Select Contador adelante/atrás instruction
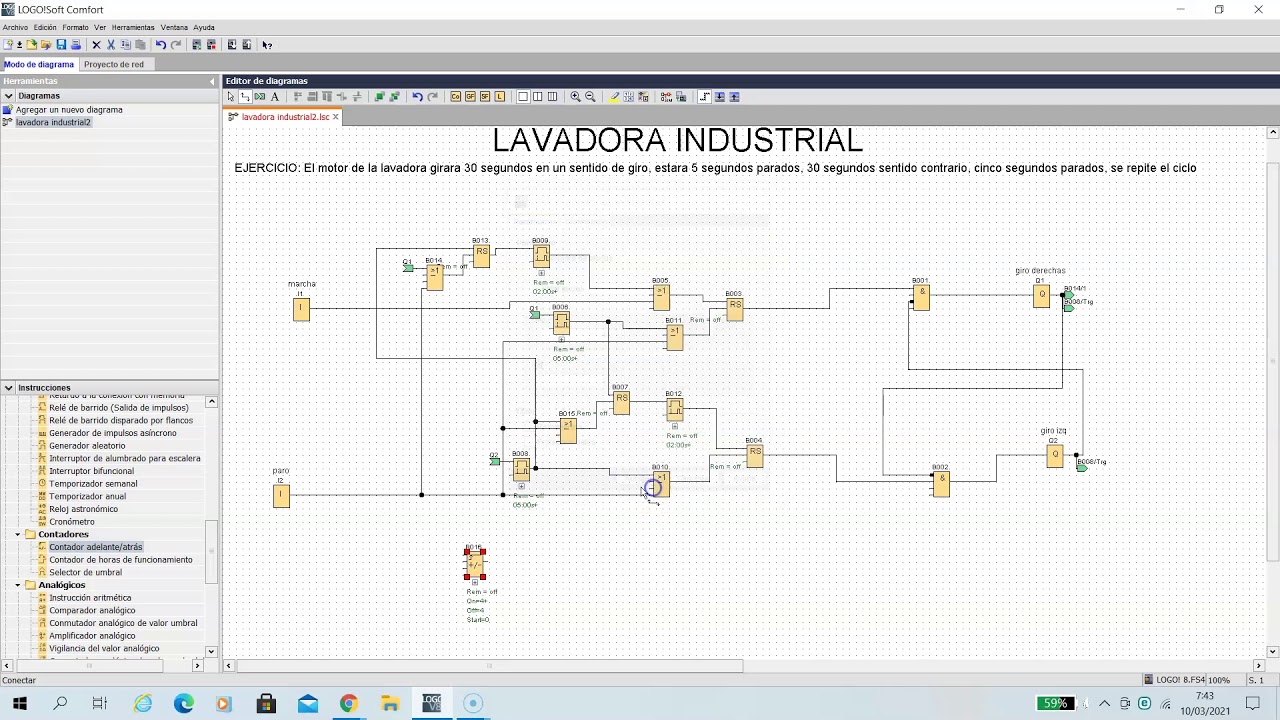Screen dimensions: 1280x720 point(96,547)
